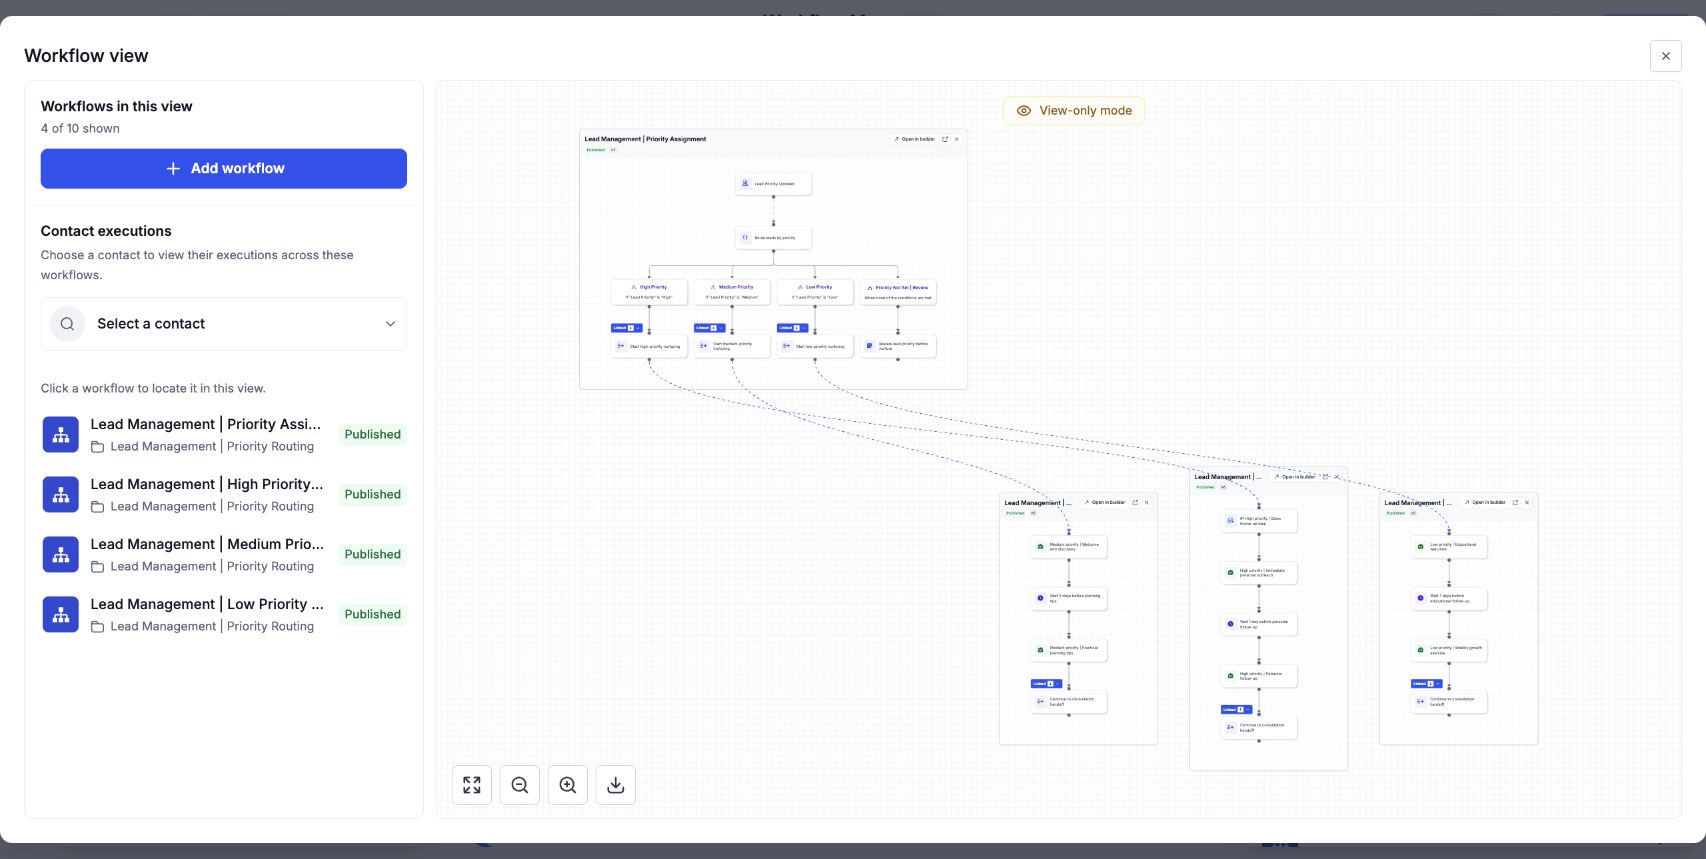This screenshot has width=1706, height=859.
Task: Click Open in builder on Priority Assignment card
Action: (915, 139)
